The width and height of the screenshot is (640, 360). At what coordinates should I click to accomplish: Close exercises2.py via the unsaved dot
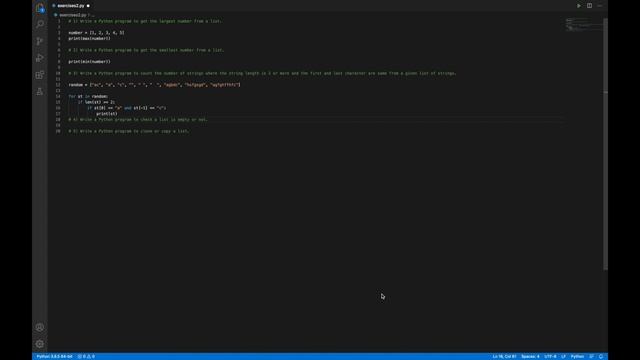[x=88, y=6]
